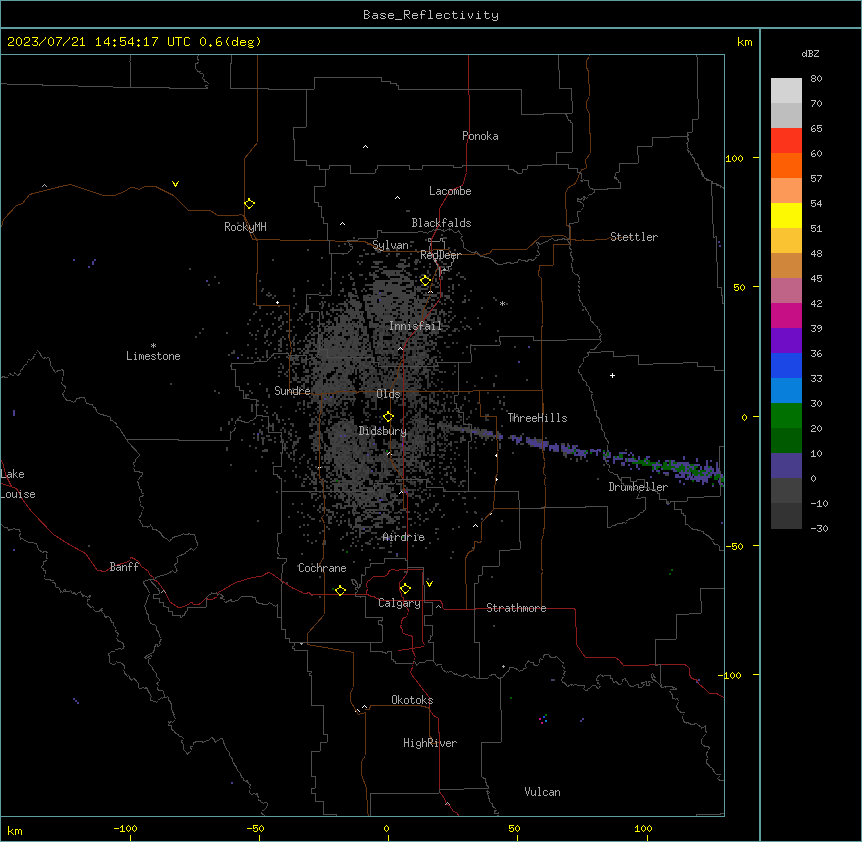862x842 pixels.
Task: Click the Cochrane label
Action: point(322,568)
